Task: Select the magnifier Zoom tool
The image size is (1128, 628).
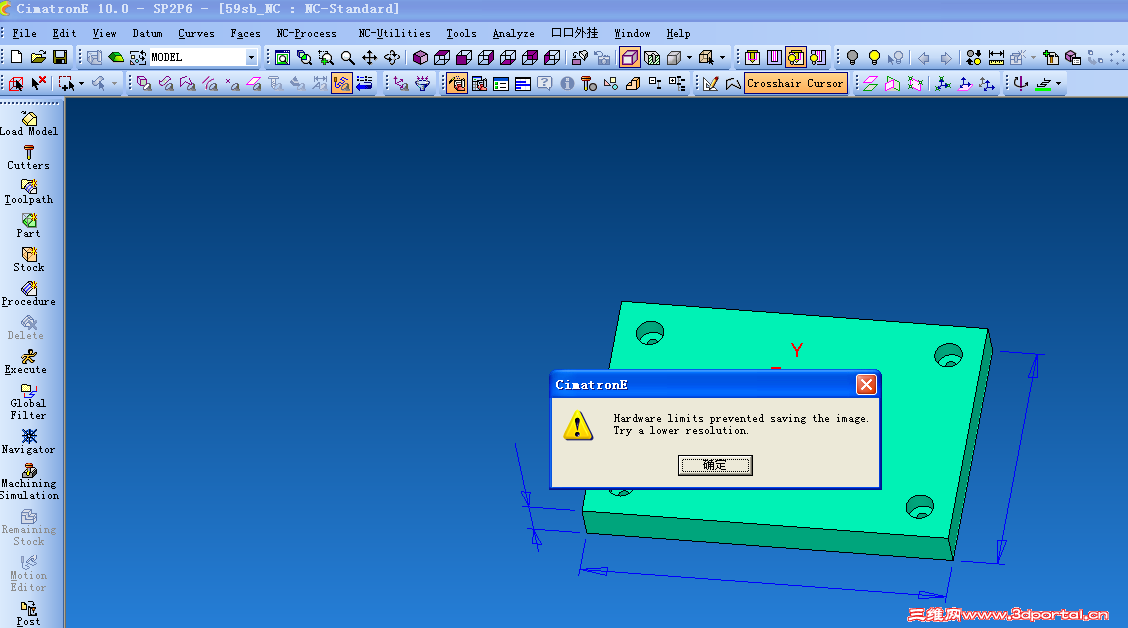Action: (347, 58)
